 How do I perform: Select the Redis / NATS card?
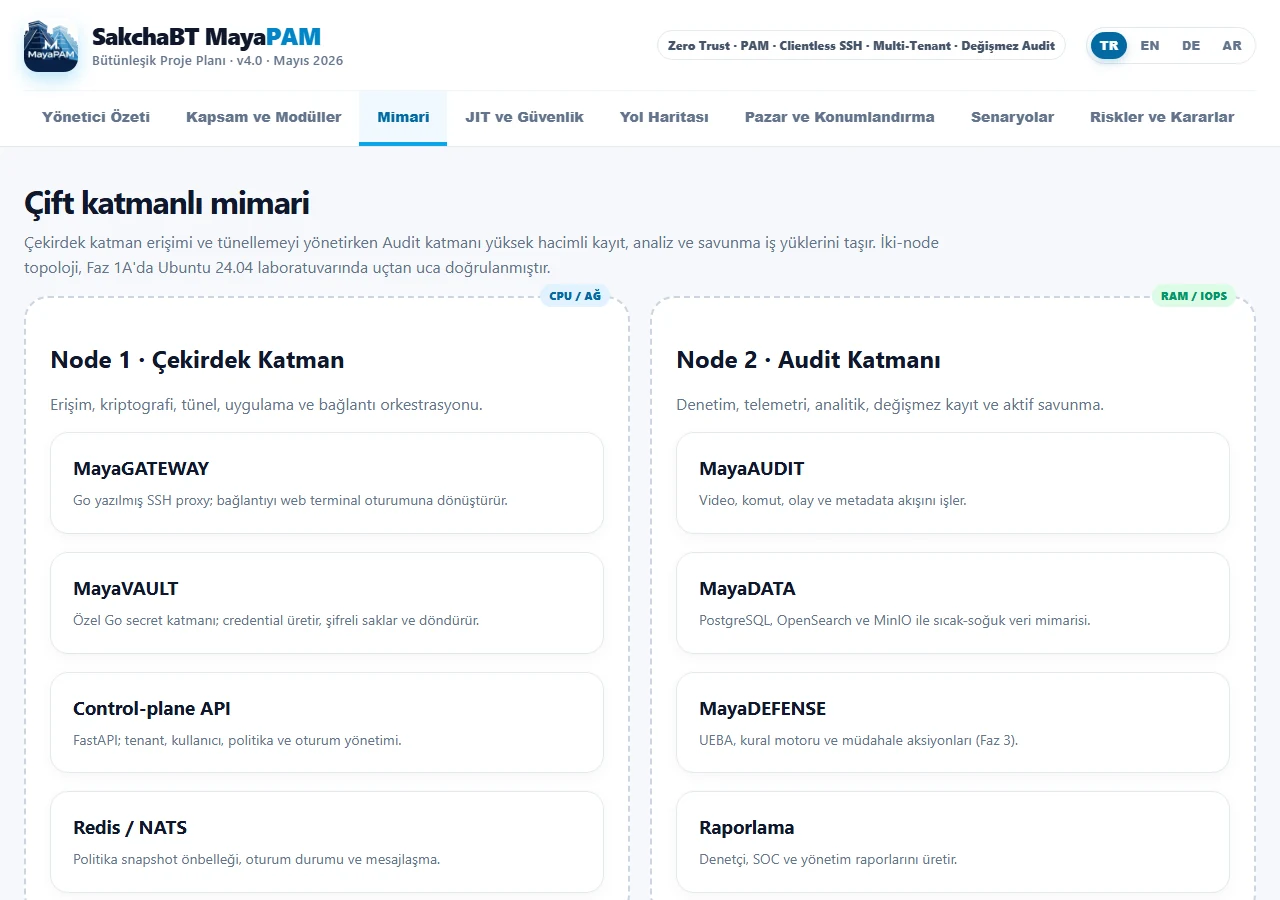click(327, 842)
